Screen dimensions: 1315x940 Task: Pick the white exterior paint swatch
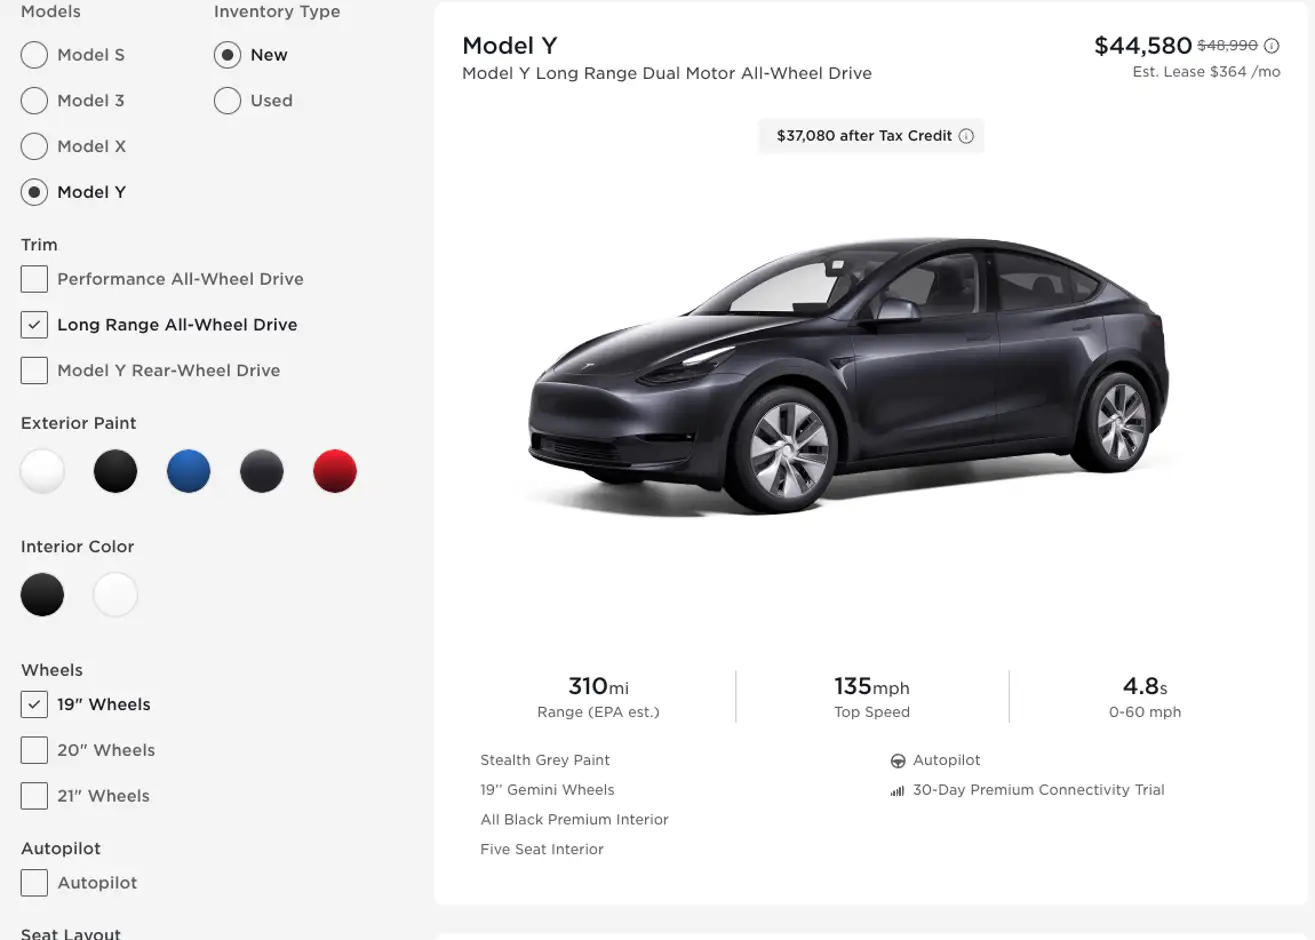[x=42, y=472]
